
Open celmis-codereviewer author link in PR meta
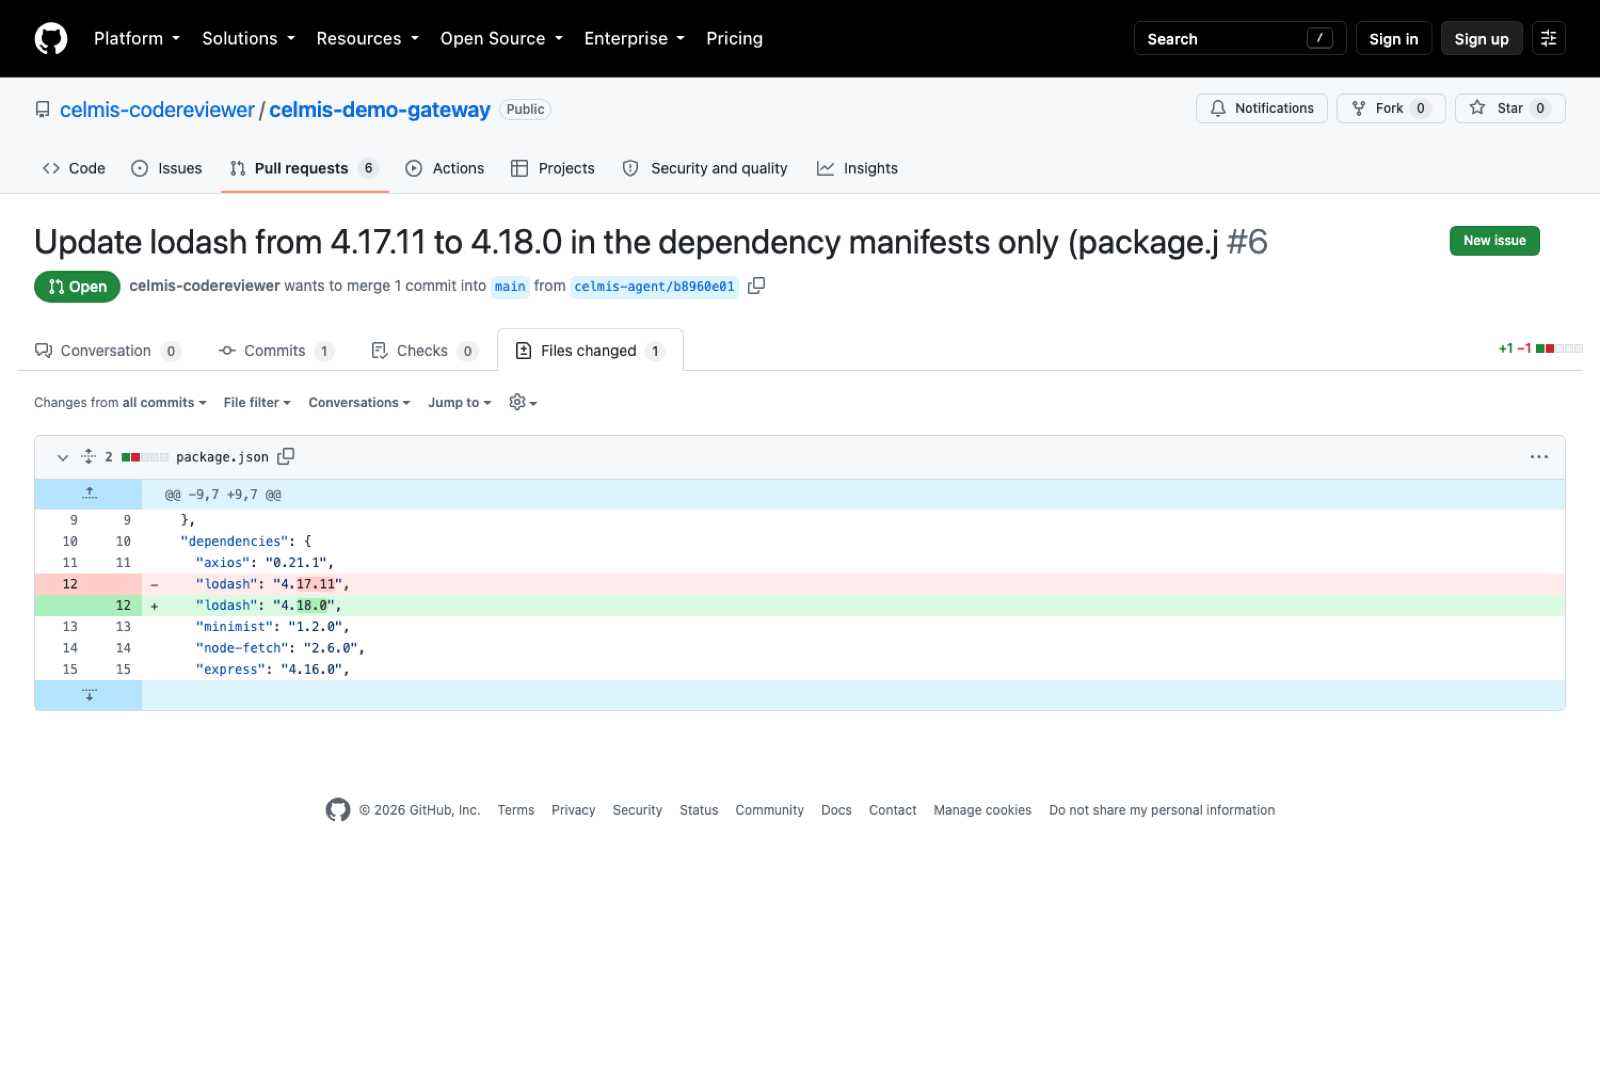point(204,286)
